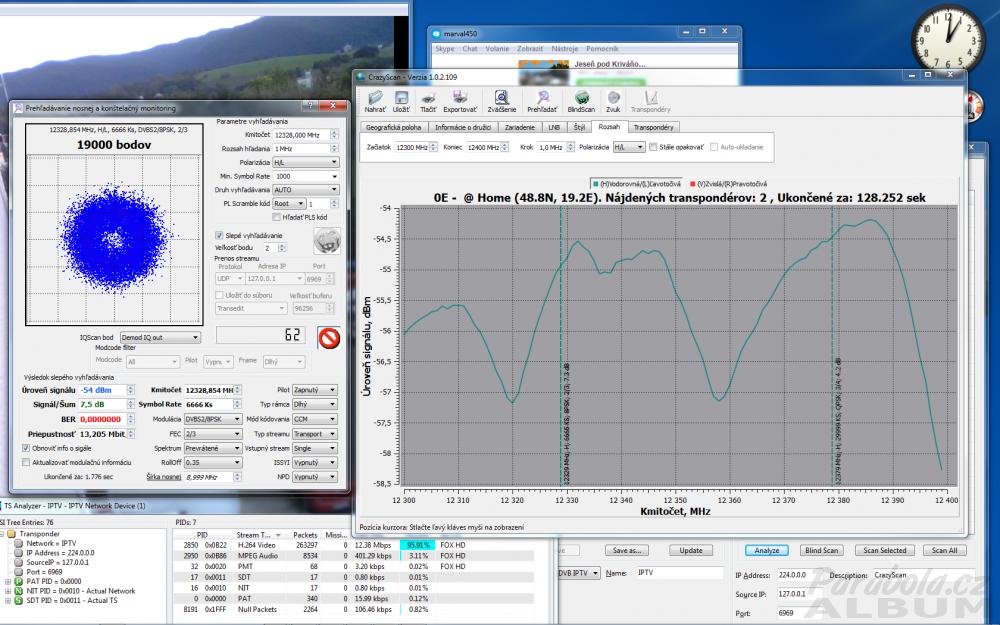Switch to the Geografická poloha tab
The image size is (1000, 625).
[x=393, y=128]
